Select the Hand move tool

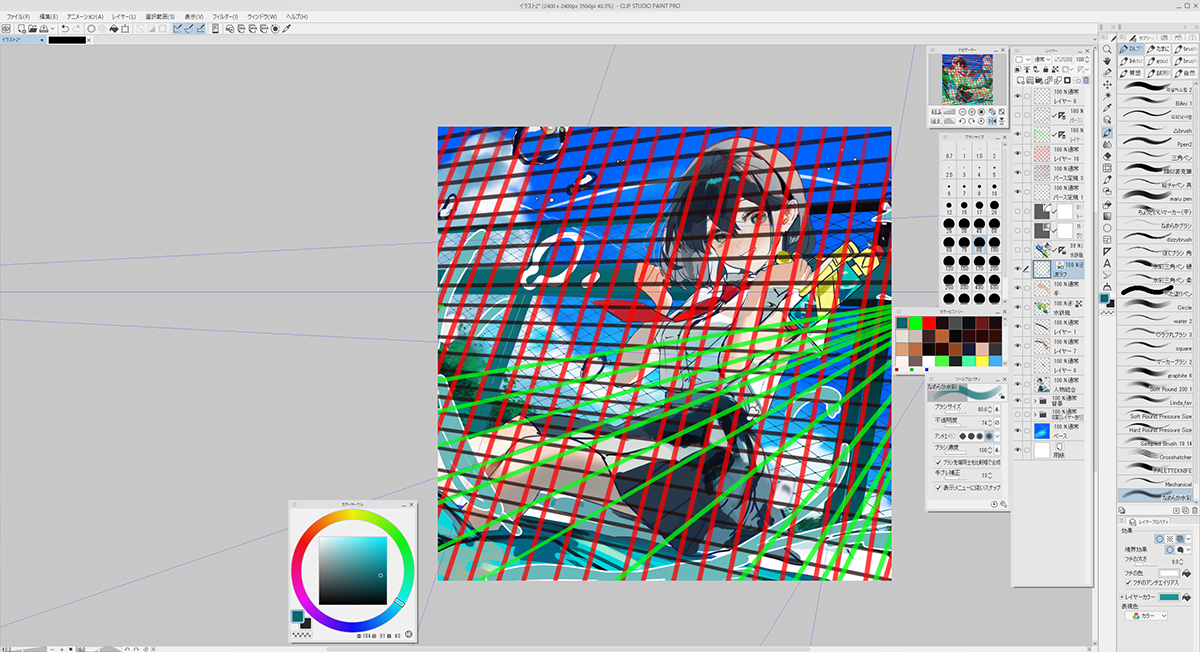pos(1107,62)
